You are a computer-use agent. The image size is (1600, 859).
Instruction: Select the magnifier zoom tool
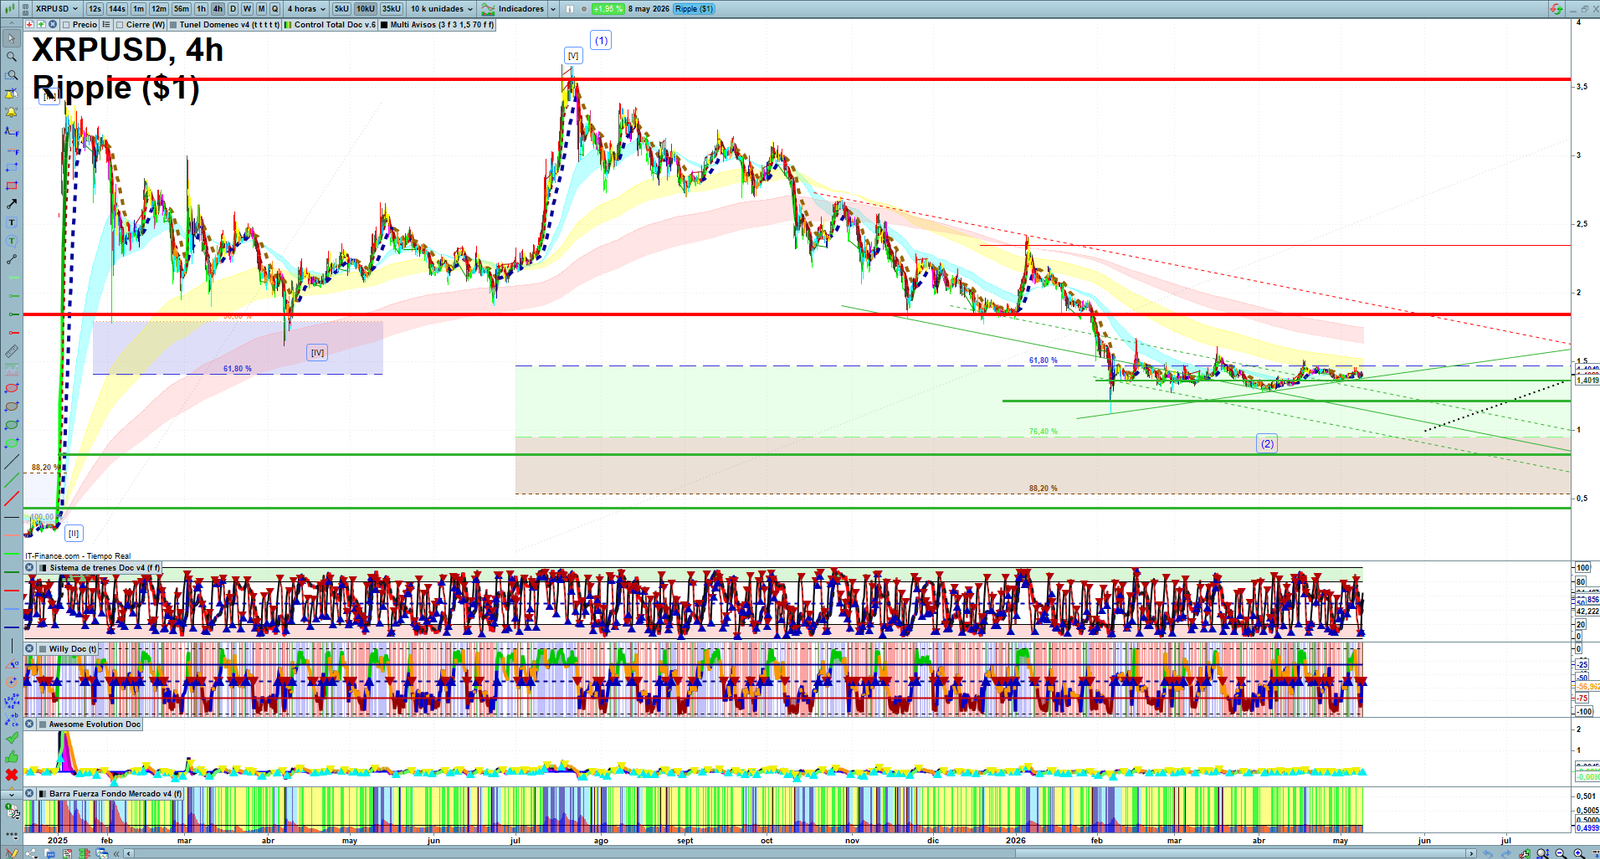pyautogui.click(x=12, y=56)
